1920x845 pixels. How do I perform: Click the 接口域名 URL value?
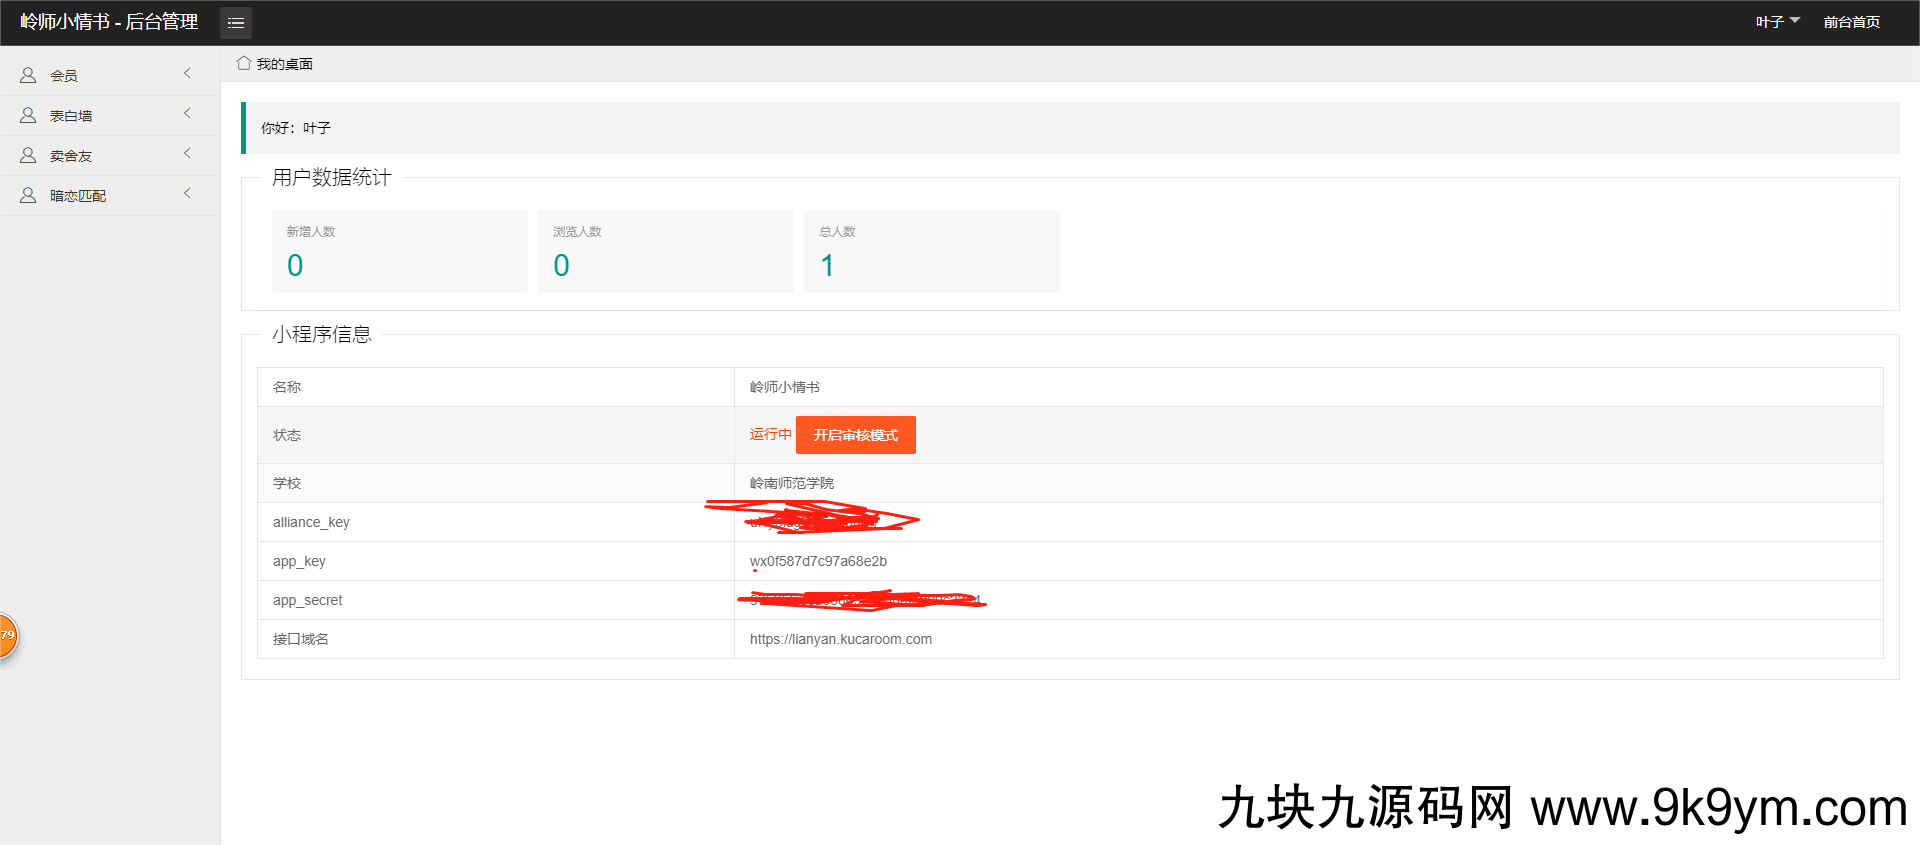[840, 639]
